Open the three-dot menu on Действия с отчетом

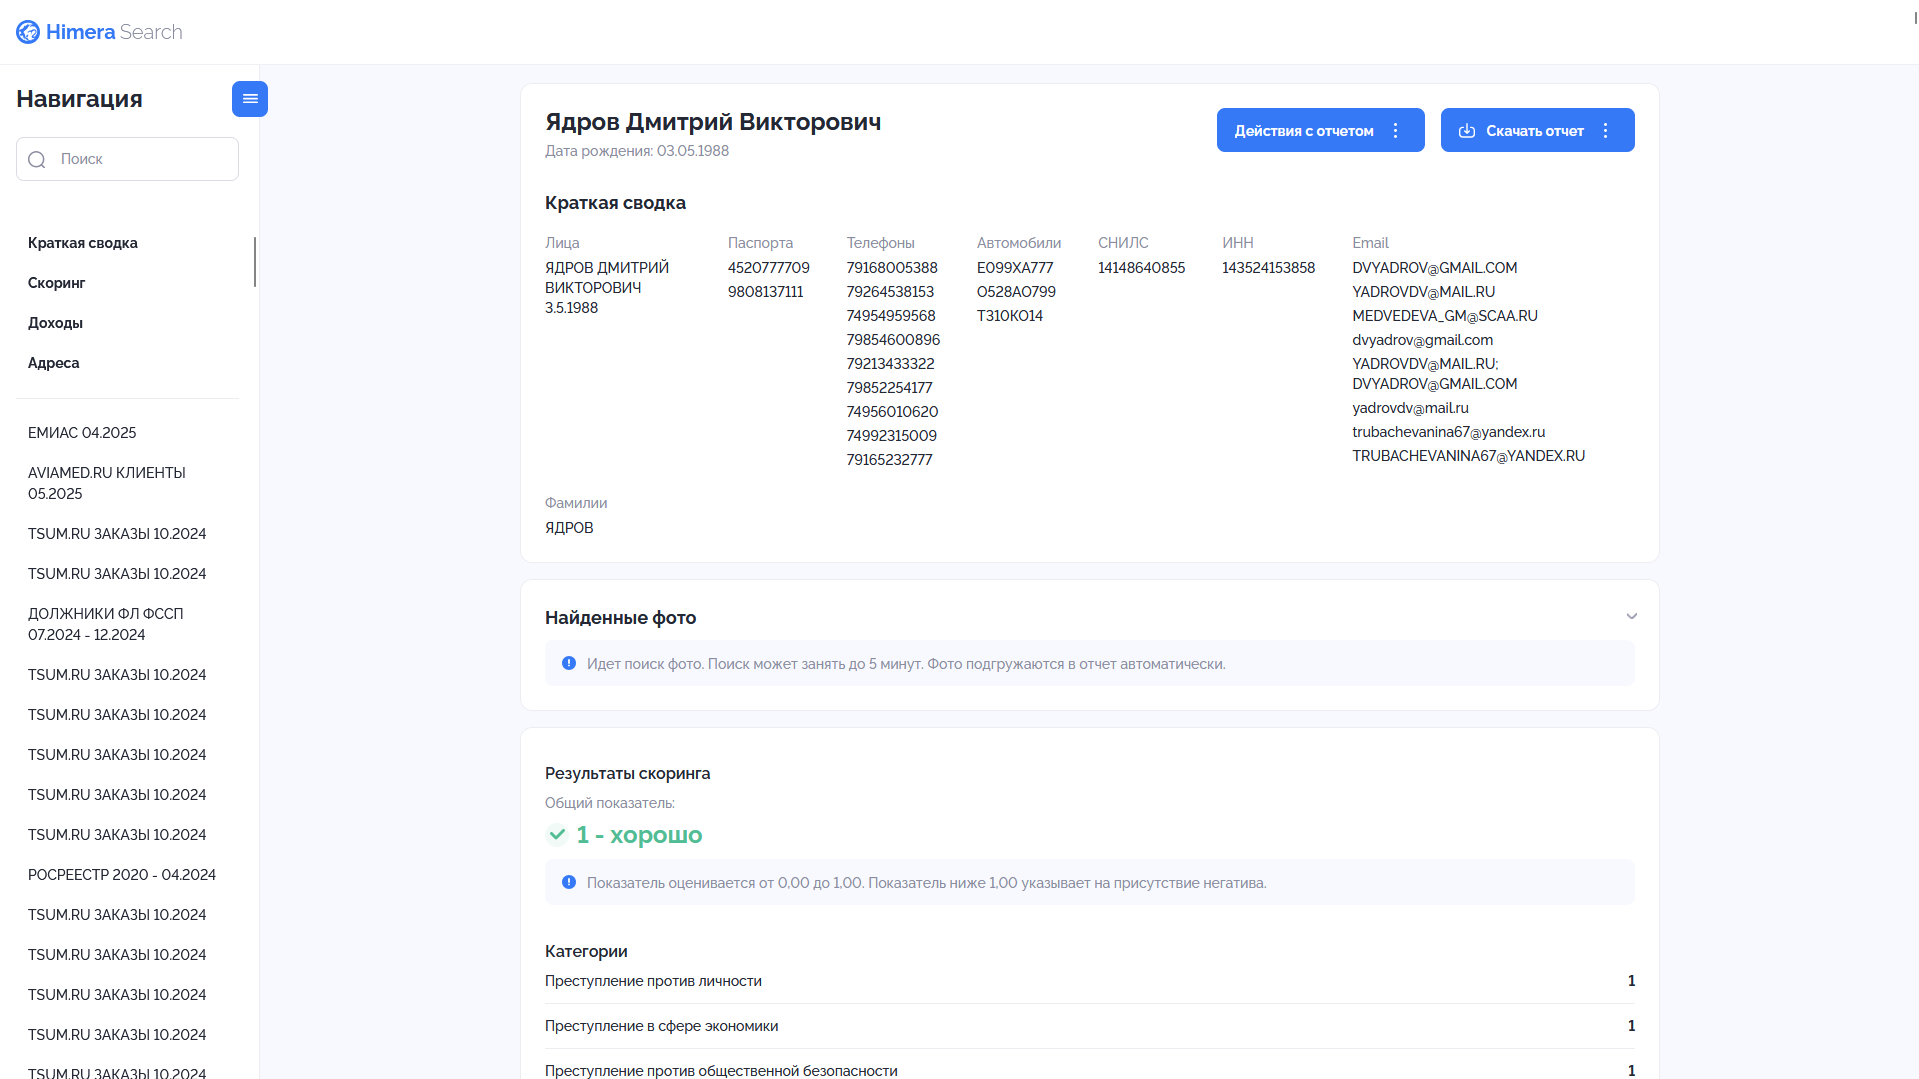(1396, 131)
